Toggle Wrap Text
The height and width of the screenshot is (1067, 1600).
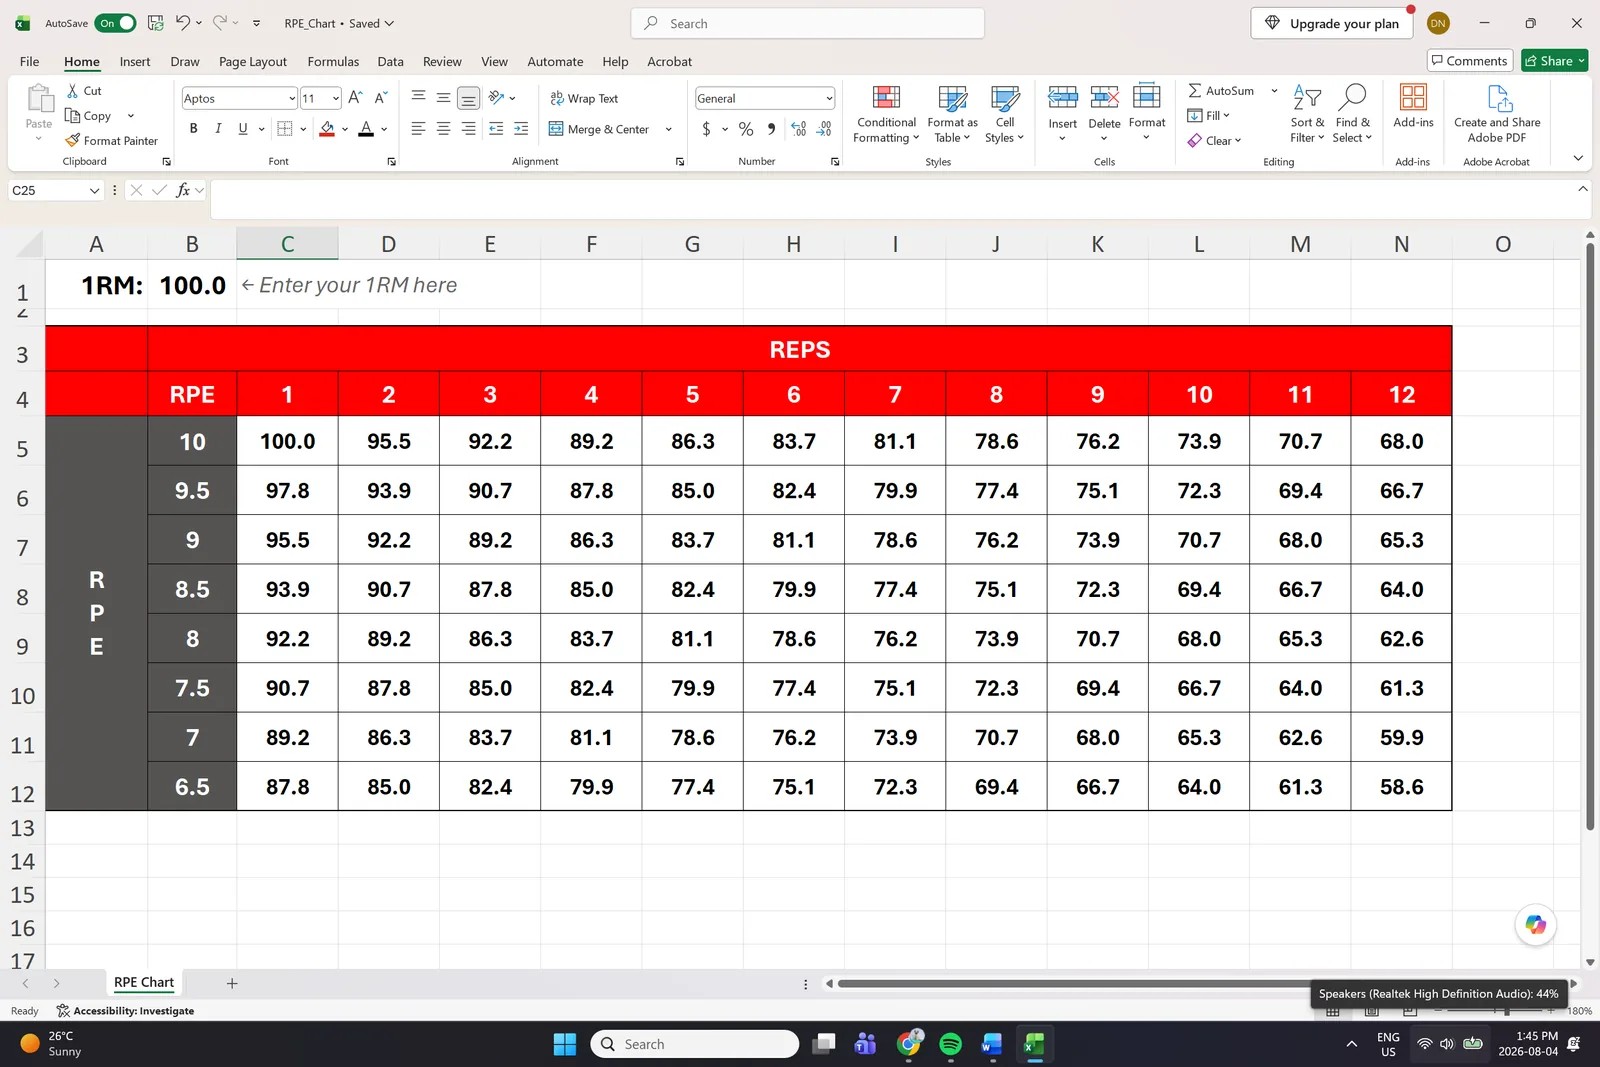click(584, 98)
